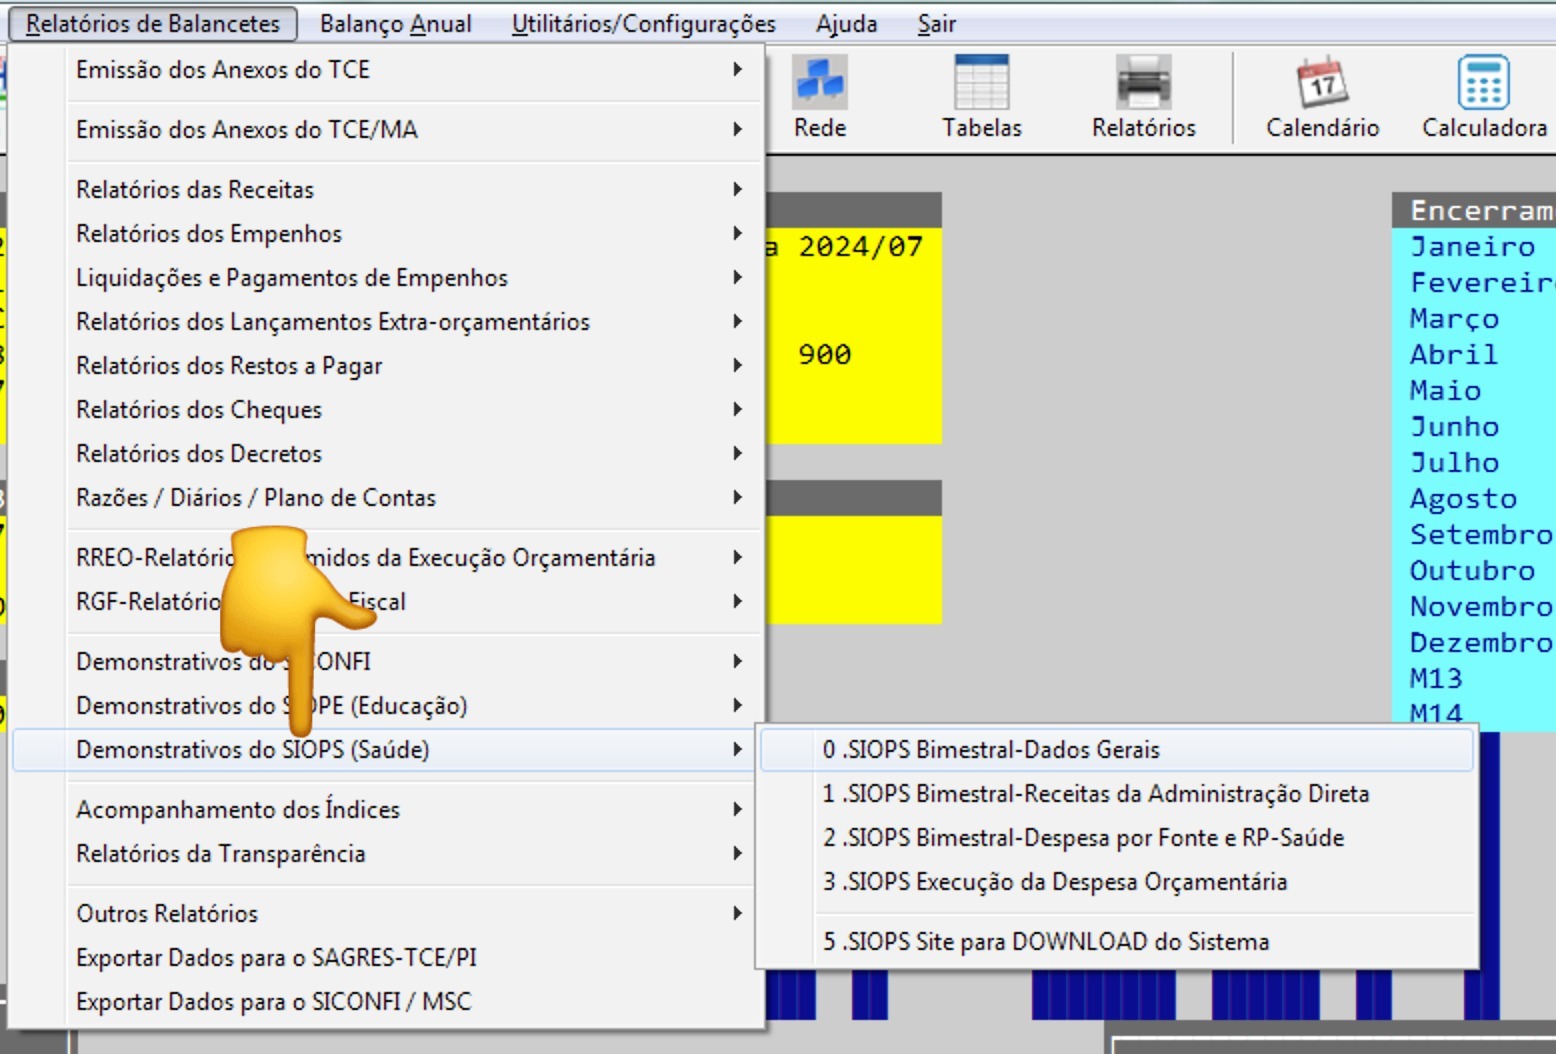This screenshot has width=1556, height=1054.
Task: Select Agosto in the month list
Action: [1463, 498]
